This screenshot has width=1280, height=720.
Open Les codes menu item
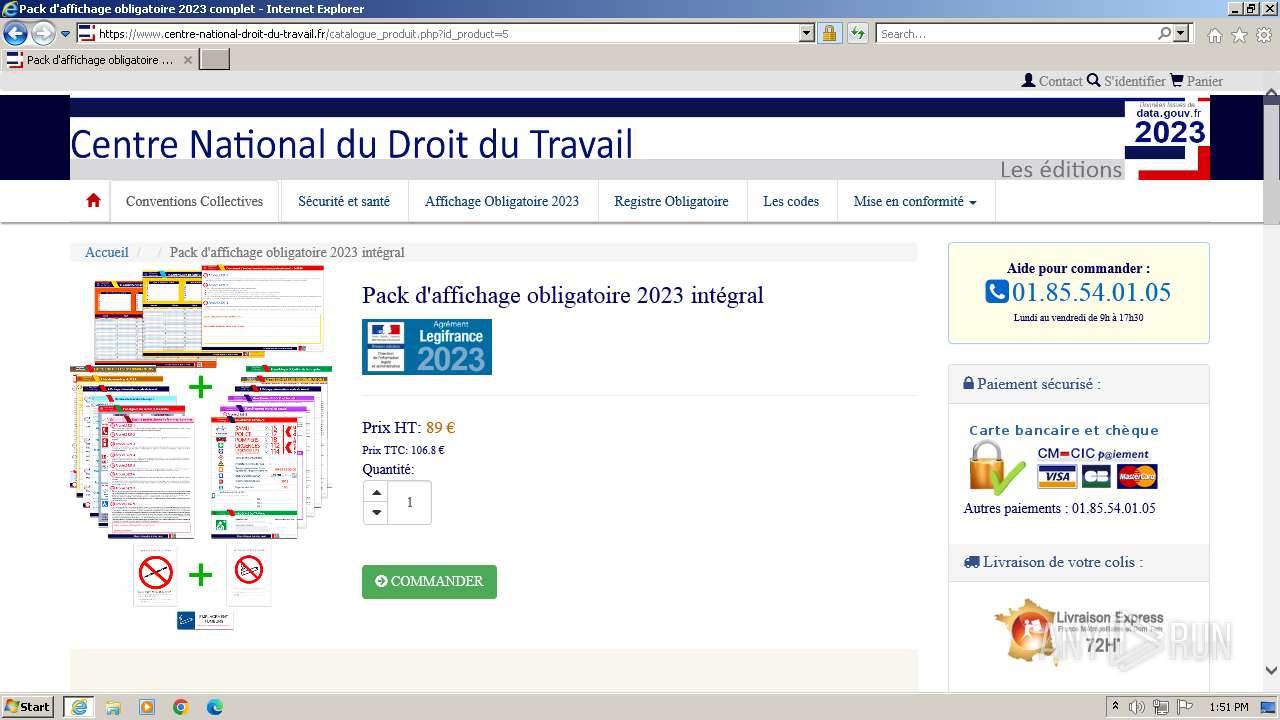click(791, 201)
